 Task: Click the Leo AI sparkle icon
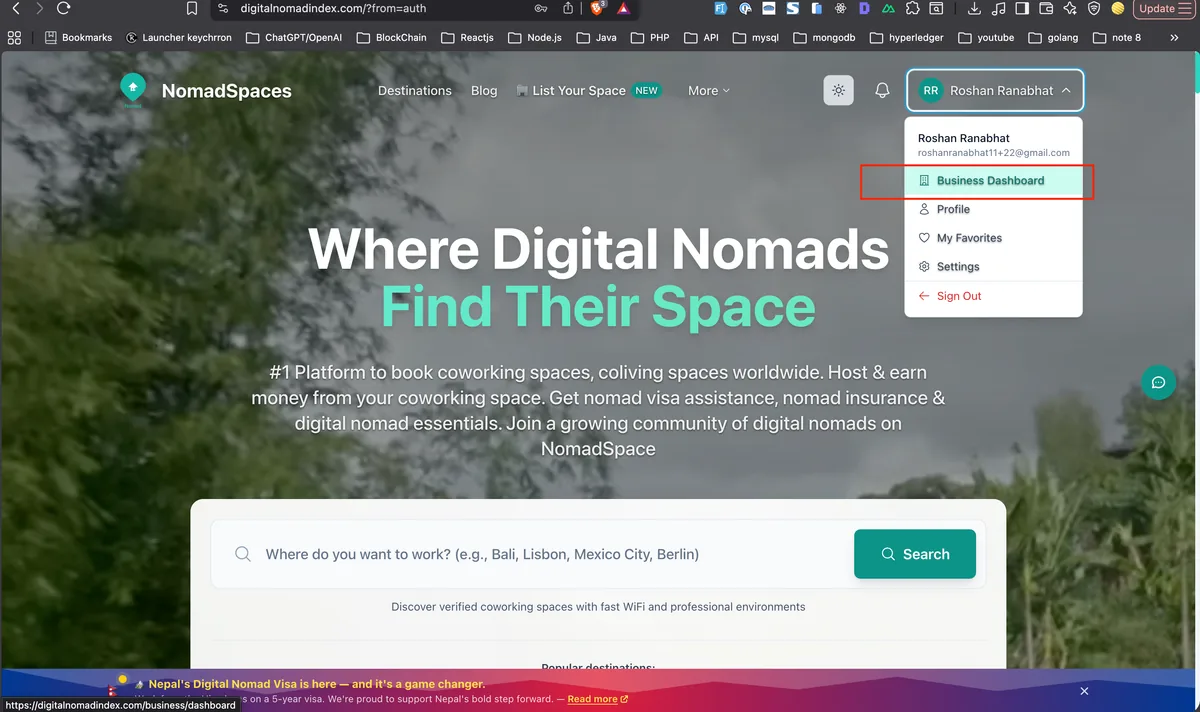1070,9
